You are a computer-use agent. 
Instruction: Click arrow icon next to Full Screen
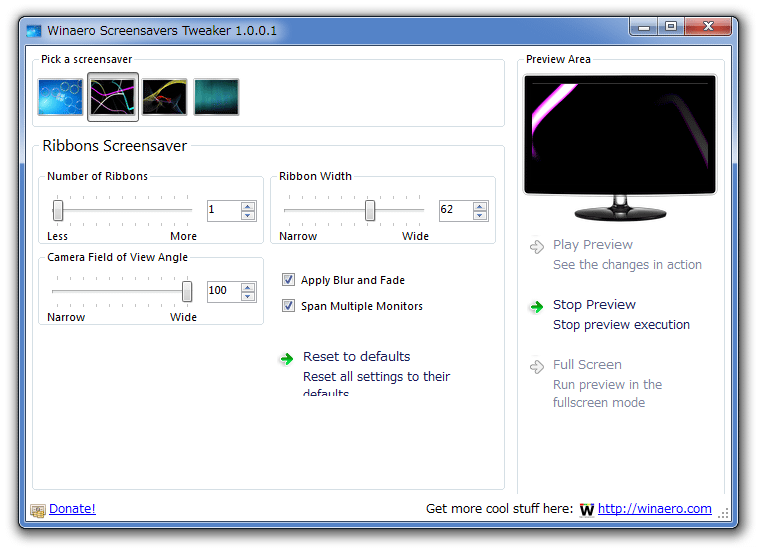click(537, 367)
